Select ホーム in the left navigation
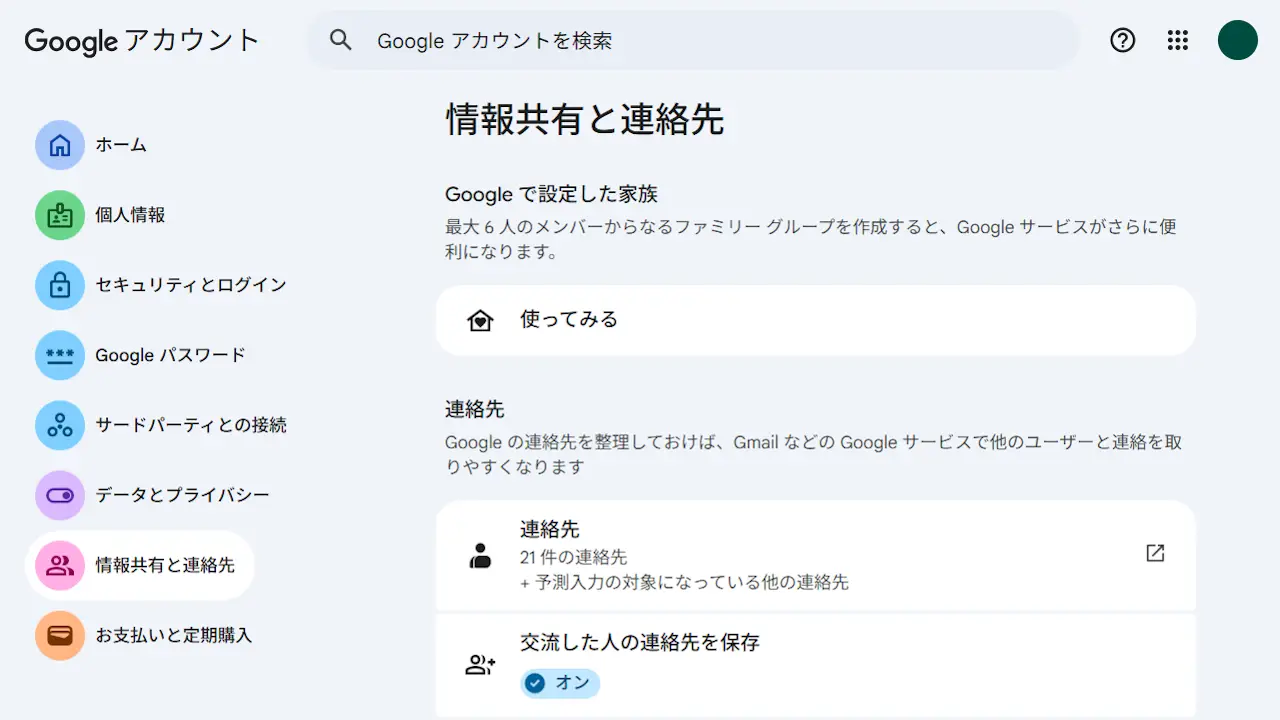1280x720 pixels. [x=121, y=145]
